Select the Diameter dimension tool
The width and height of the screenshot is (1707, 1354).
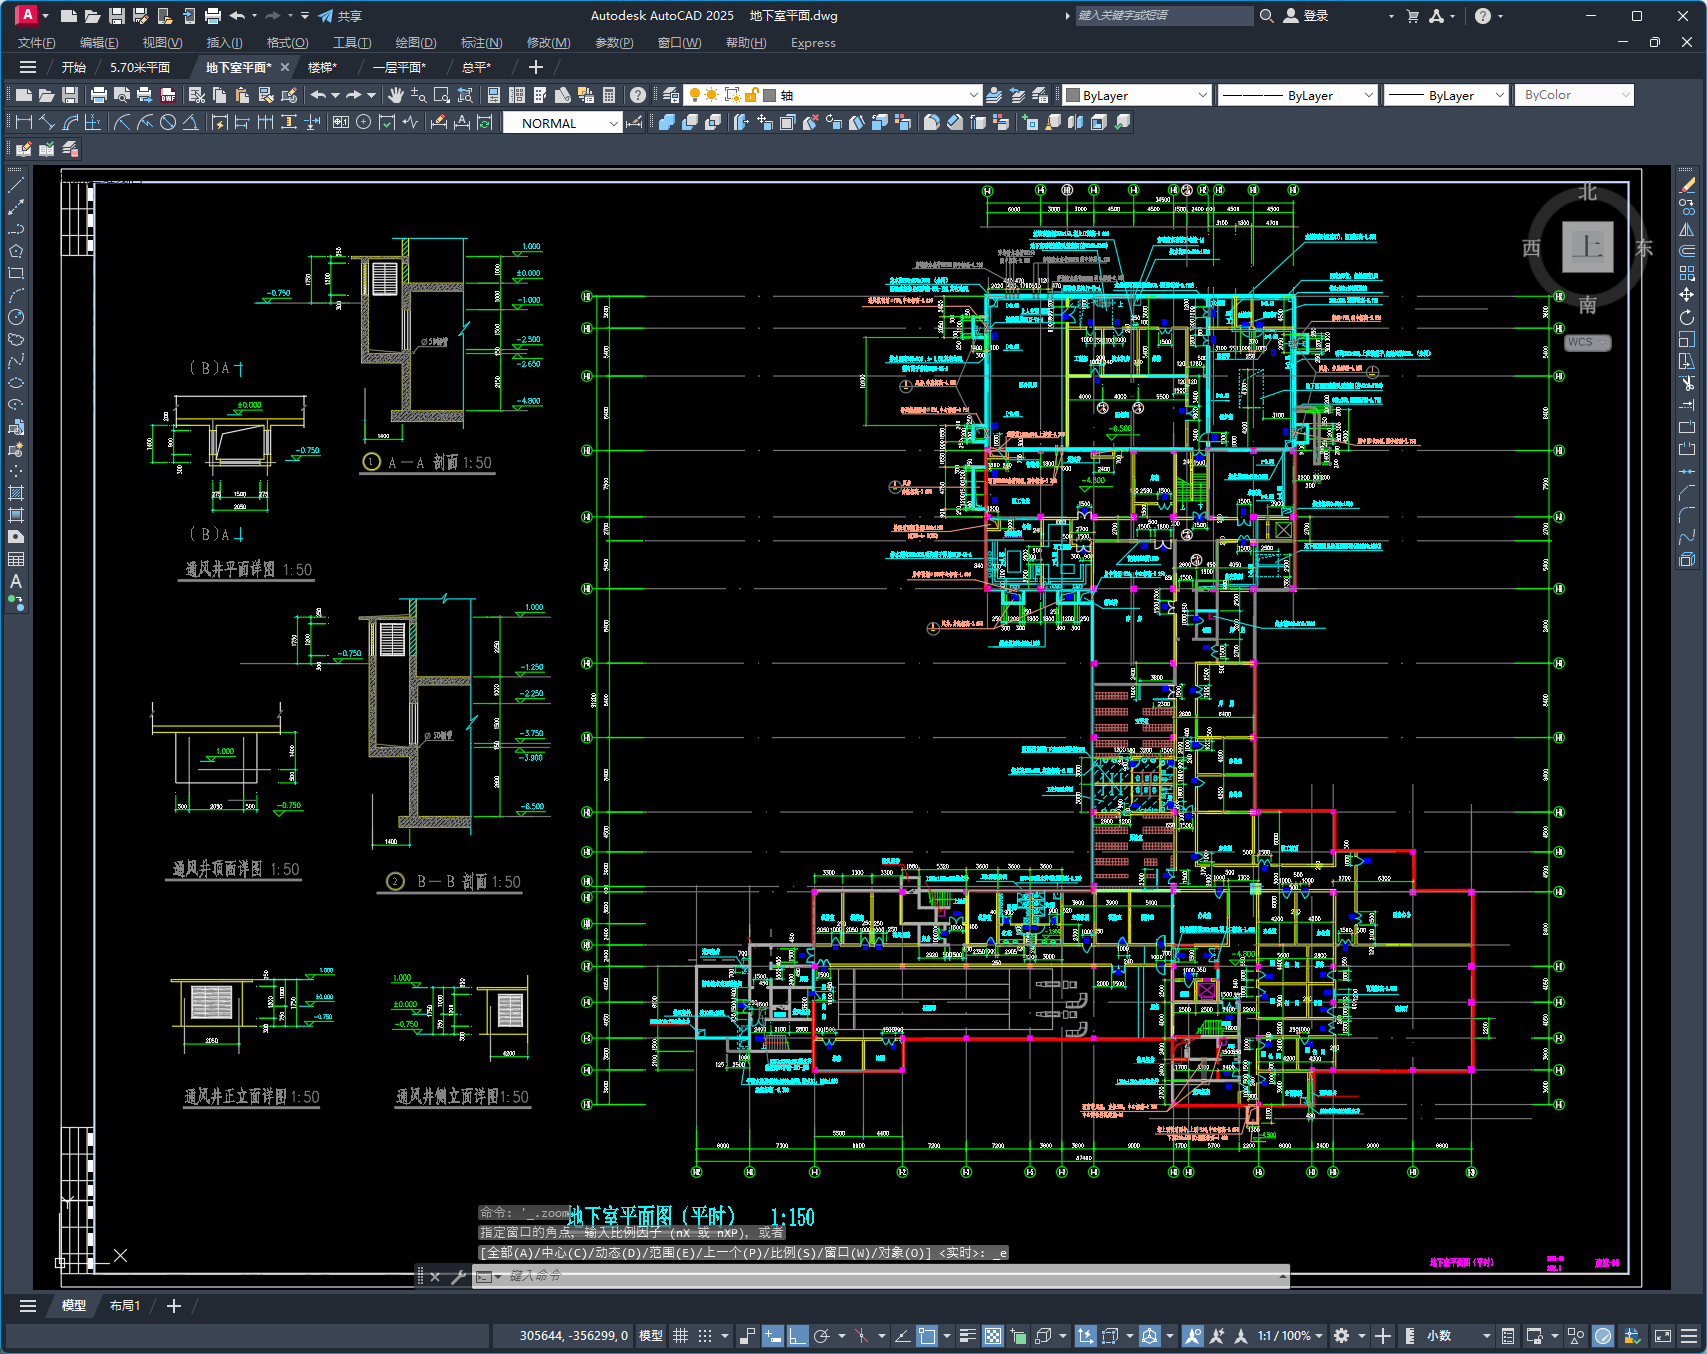pos(168,122)
